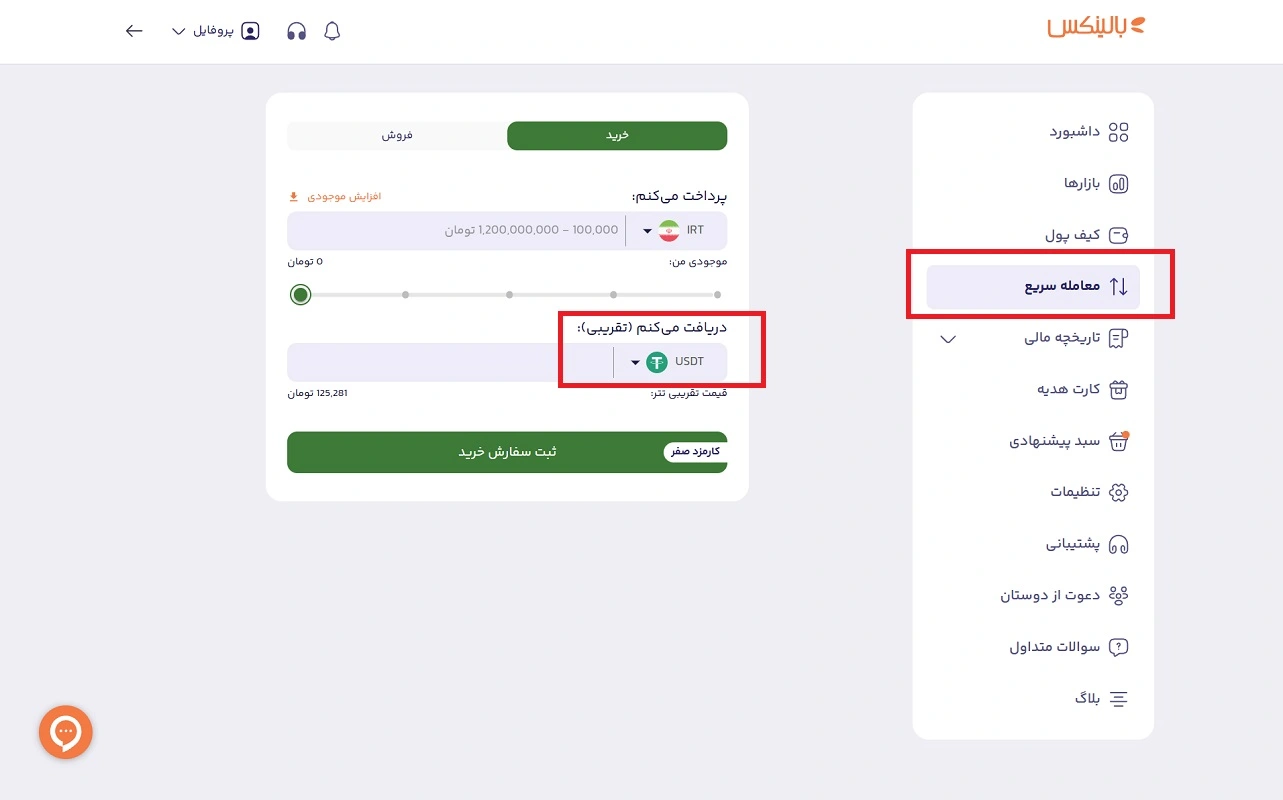1283x800 pixels.
Task: Open the کیف پول (Wallet) icon
Action: (x=1118, y=235)
